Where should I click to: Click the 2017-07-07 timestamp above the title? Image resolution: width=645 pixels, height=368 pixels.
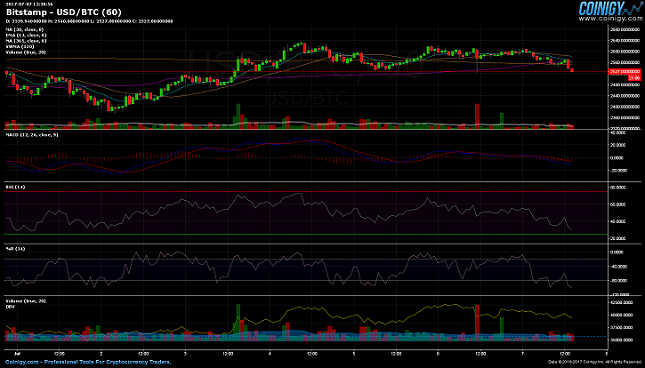tap(29, 4)
